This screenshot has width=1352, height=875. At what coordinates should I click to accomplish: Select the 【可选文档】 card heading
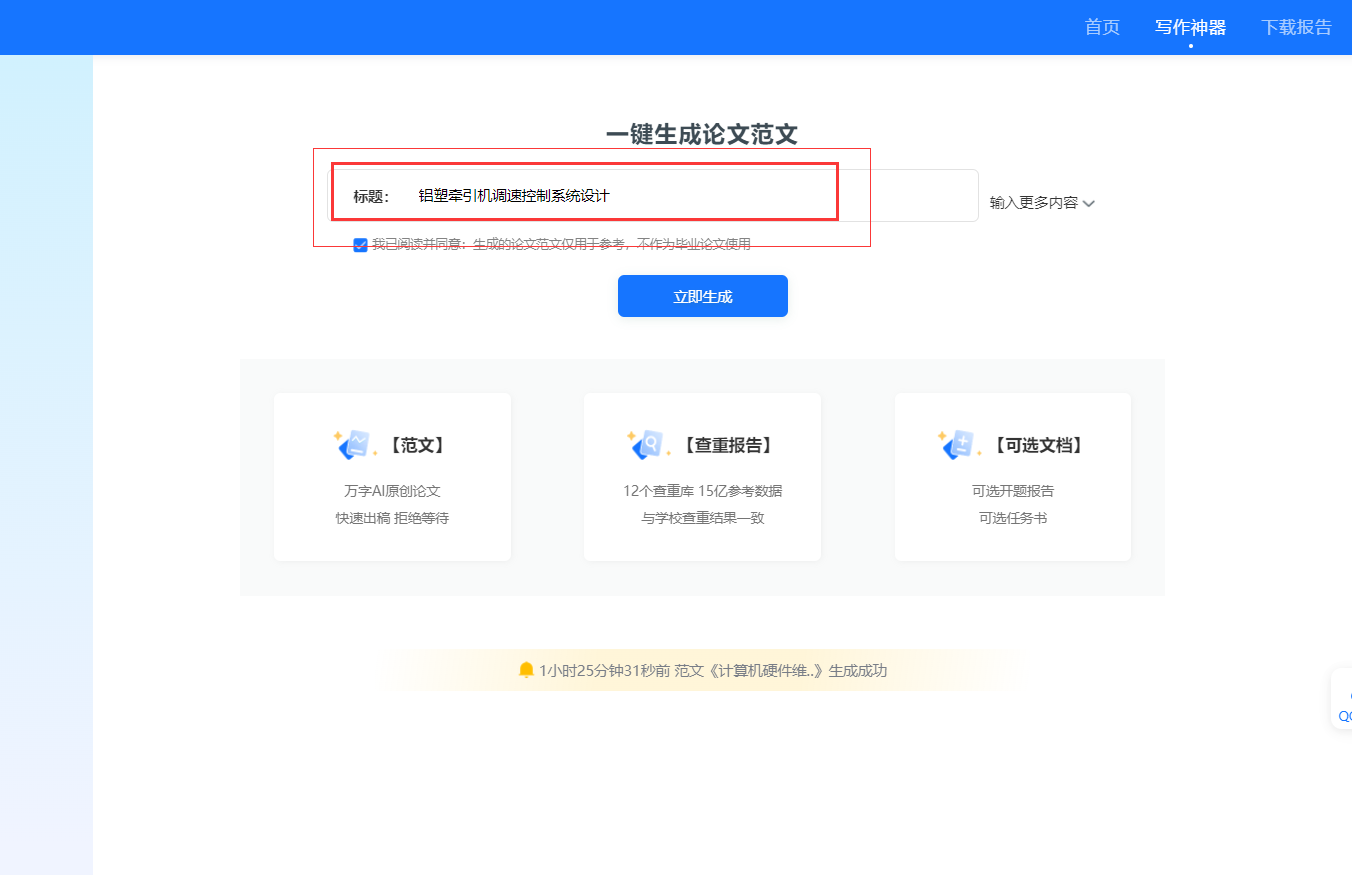1039,446
